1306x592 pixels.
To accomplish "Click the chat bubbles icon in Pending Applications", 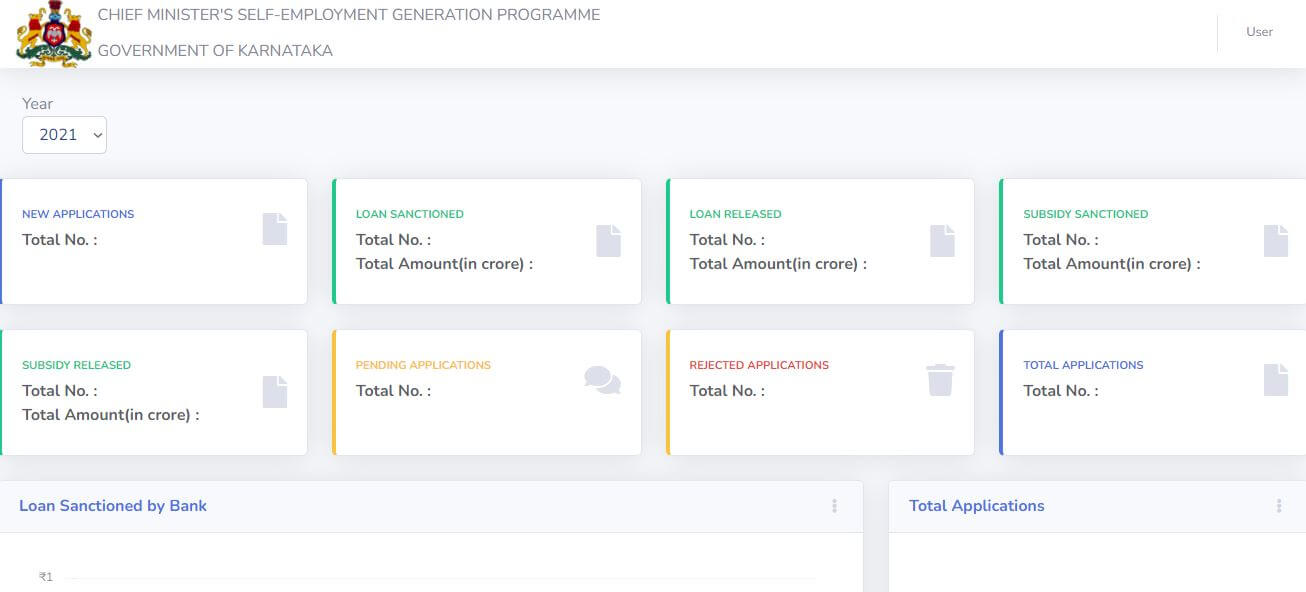I will click(x=602, y=380).
